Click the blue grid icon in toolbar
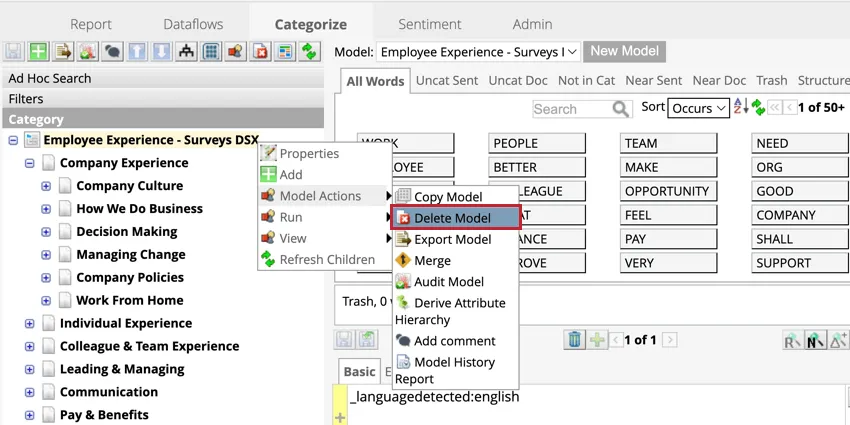 click(x=211, y=52)
